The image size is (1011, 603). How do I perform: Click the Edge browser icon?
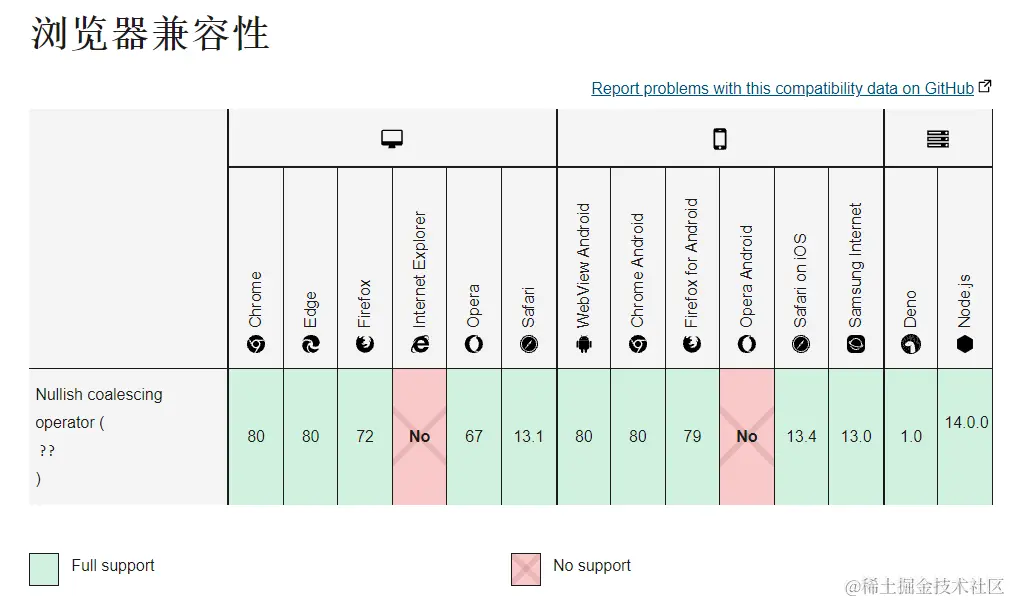[x=310, y=344]
